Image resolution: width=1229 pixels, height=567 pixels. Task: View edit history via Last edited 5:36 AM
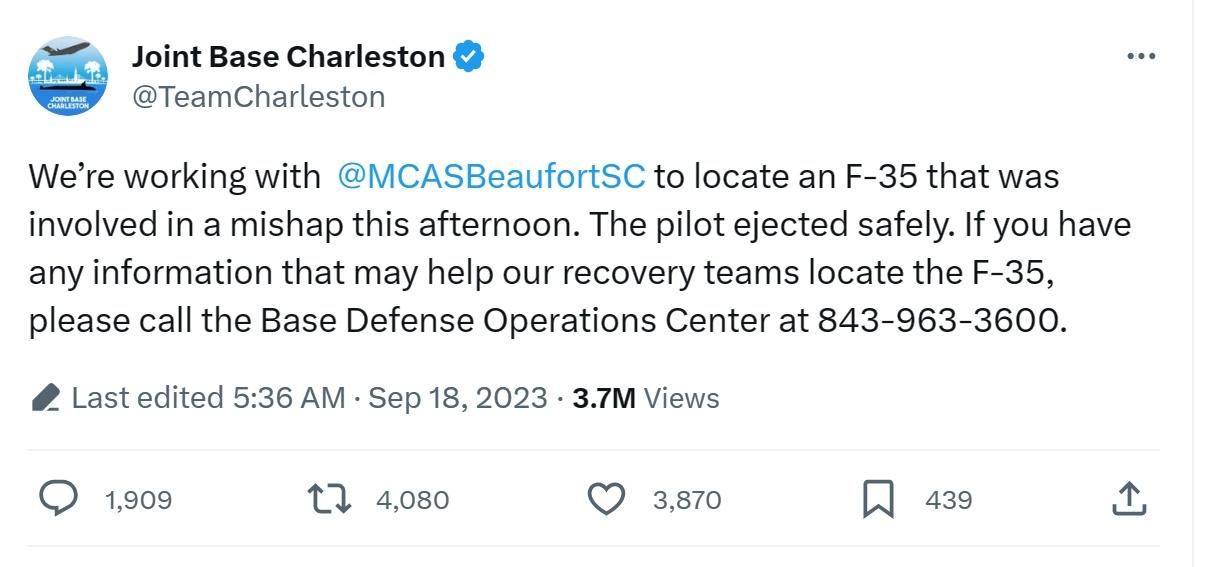[x=208, y=398]
